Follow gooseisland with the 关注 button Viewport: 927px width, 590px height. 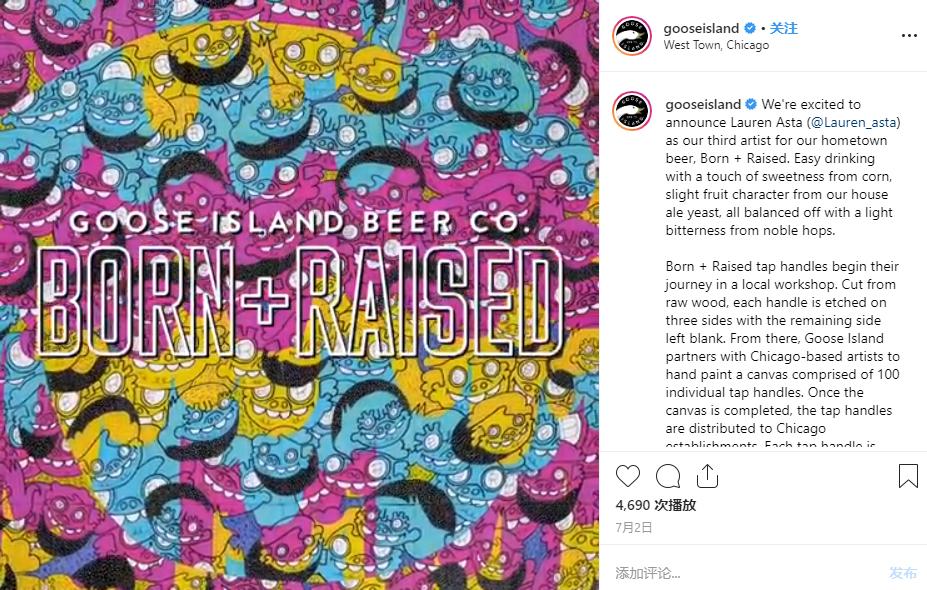[784, 28]
